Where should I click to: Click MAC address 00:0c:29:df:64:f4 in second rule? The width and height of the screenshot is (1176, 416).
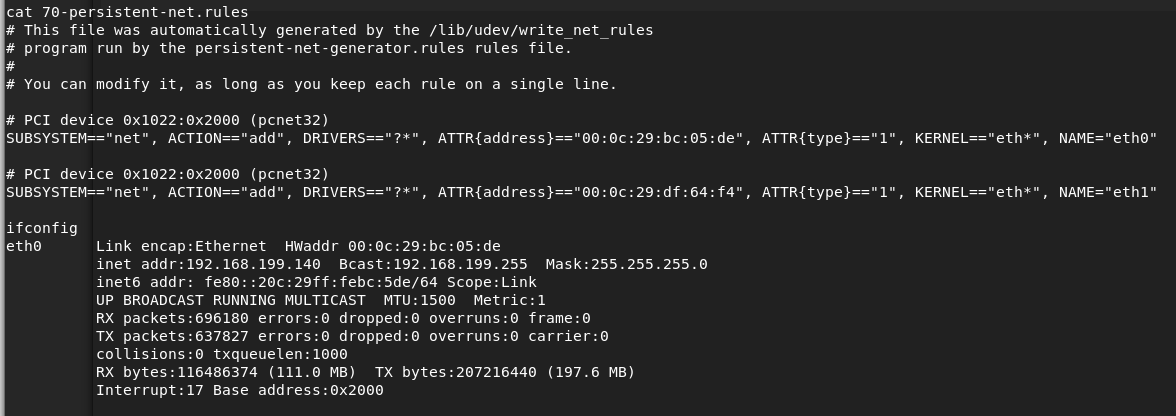(659, 192)
